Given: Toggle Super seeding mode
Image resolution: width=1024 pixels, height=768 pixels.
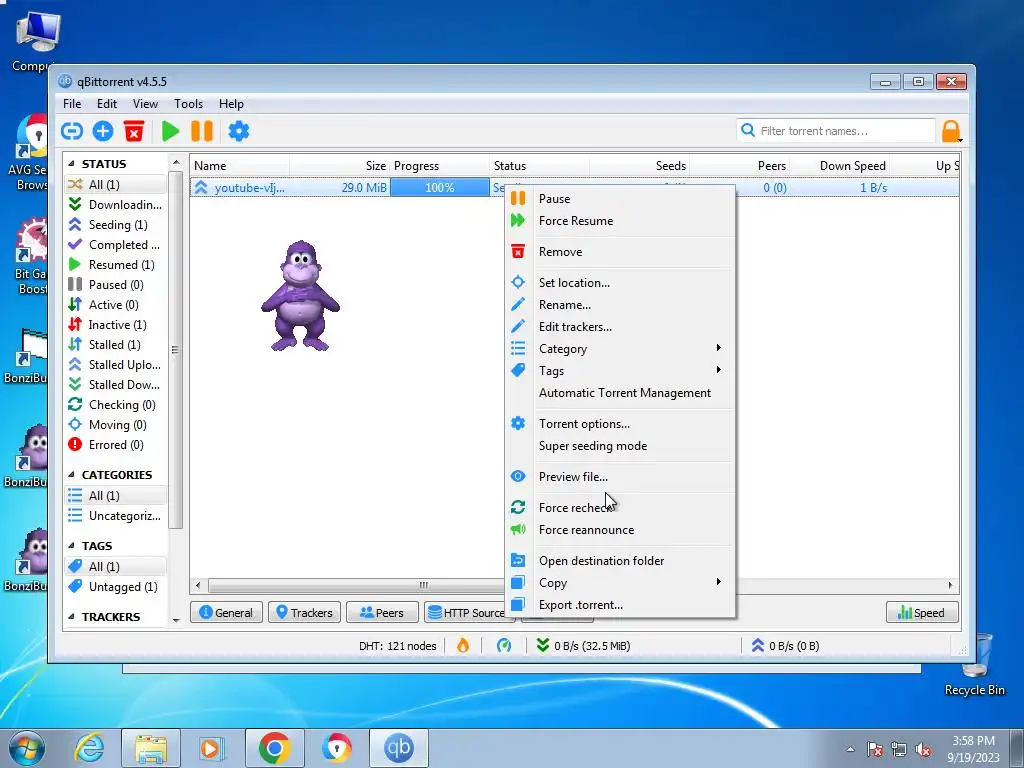Looking at the screenshot, I should pos(620,446).
